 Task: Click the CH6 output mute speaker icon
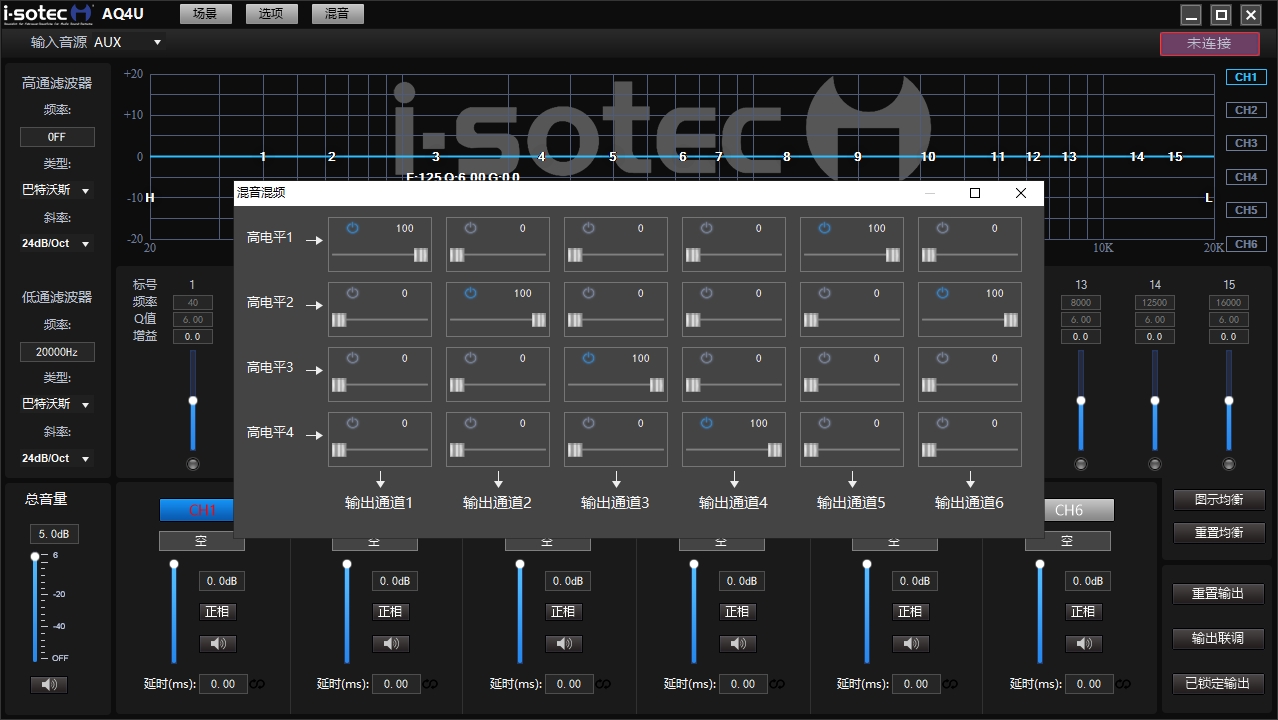(x=1083, y=644)
